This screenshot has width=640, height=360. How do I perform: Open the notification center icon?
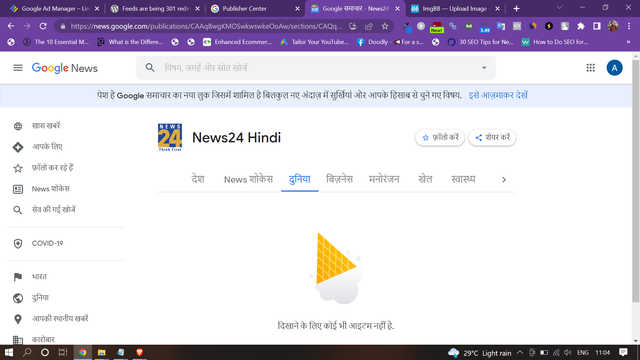(623, 353)
